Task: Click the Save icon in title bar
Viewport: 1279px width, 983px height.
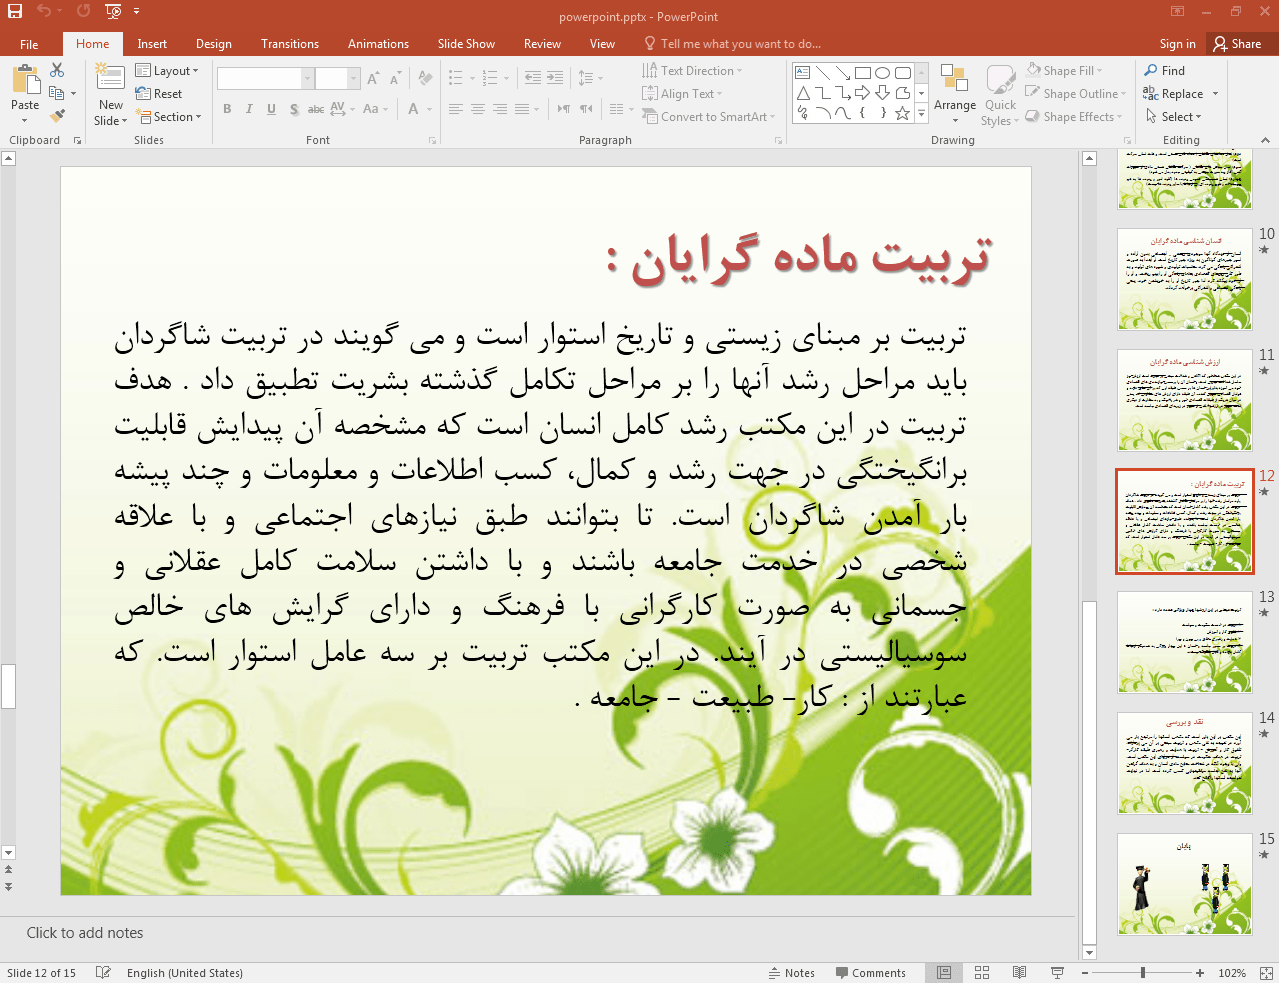Action: point(15,11)
